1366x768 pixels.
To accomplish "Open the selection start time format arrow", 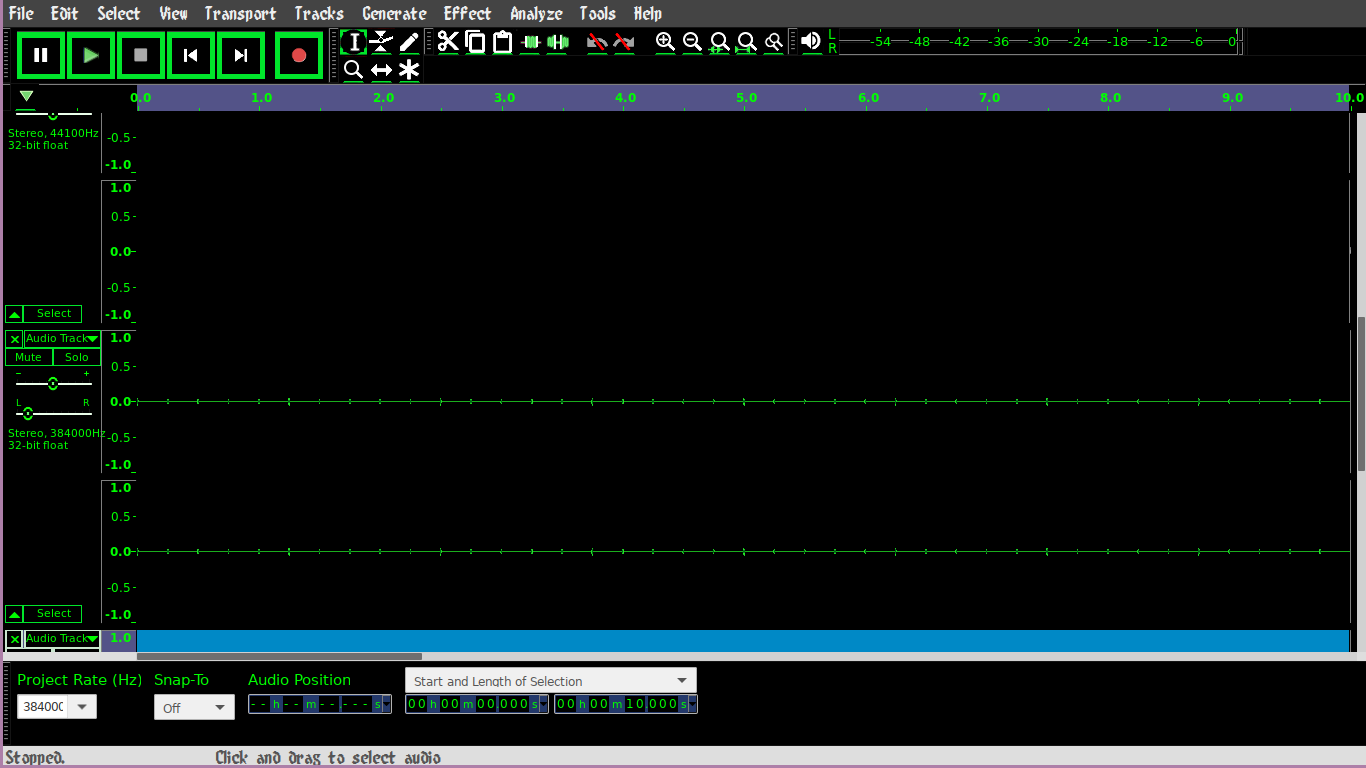I will coord(544,704).
